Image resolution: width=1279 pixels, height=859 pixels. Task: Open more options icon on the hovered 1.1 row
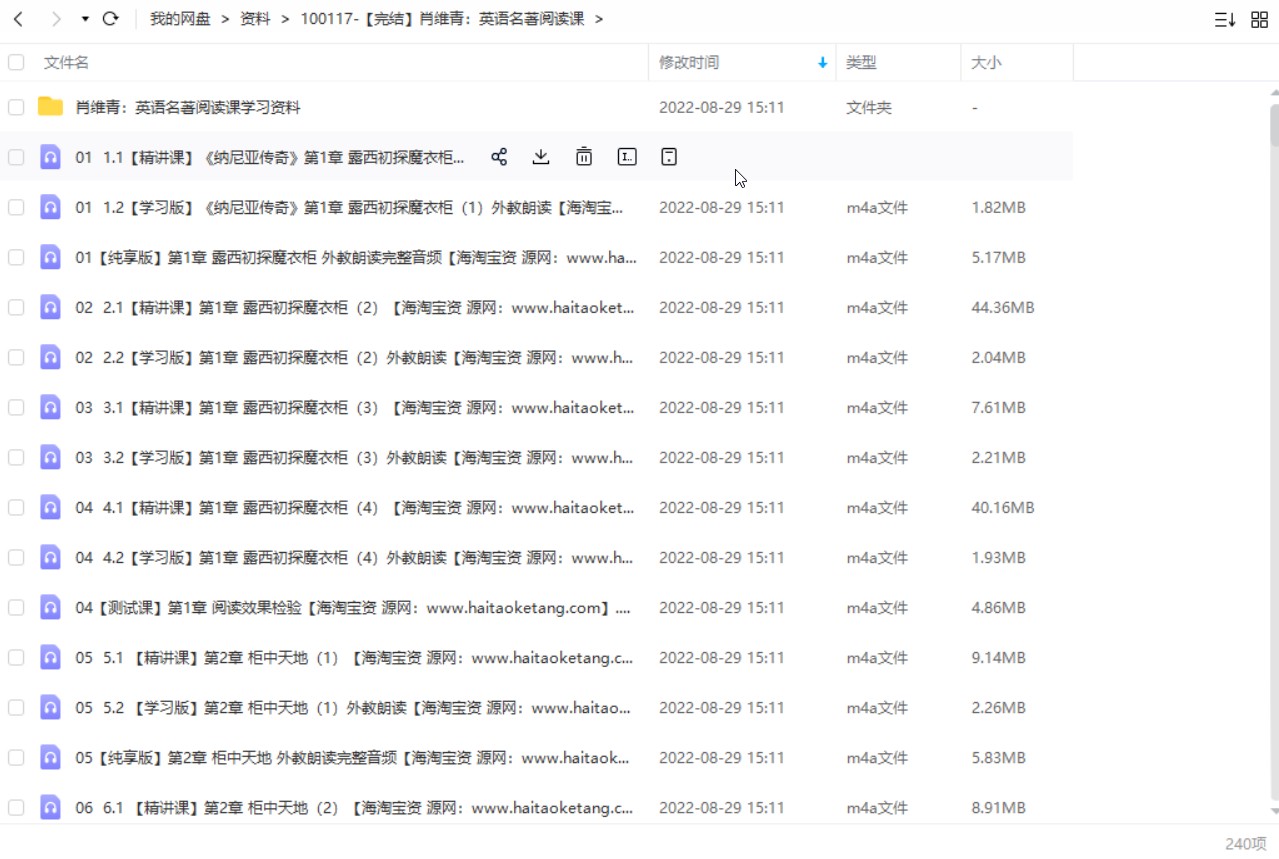coord(669,156)
